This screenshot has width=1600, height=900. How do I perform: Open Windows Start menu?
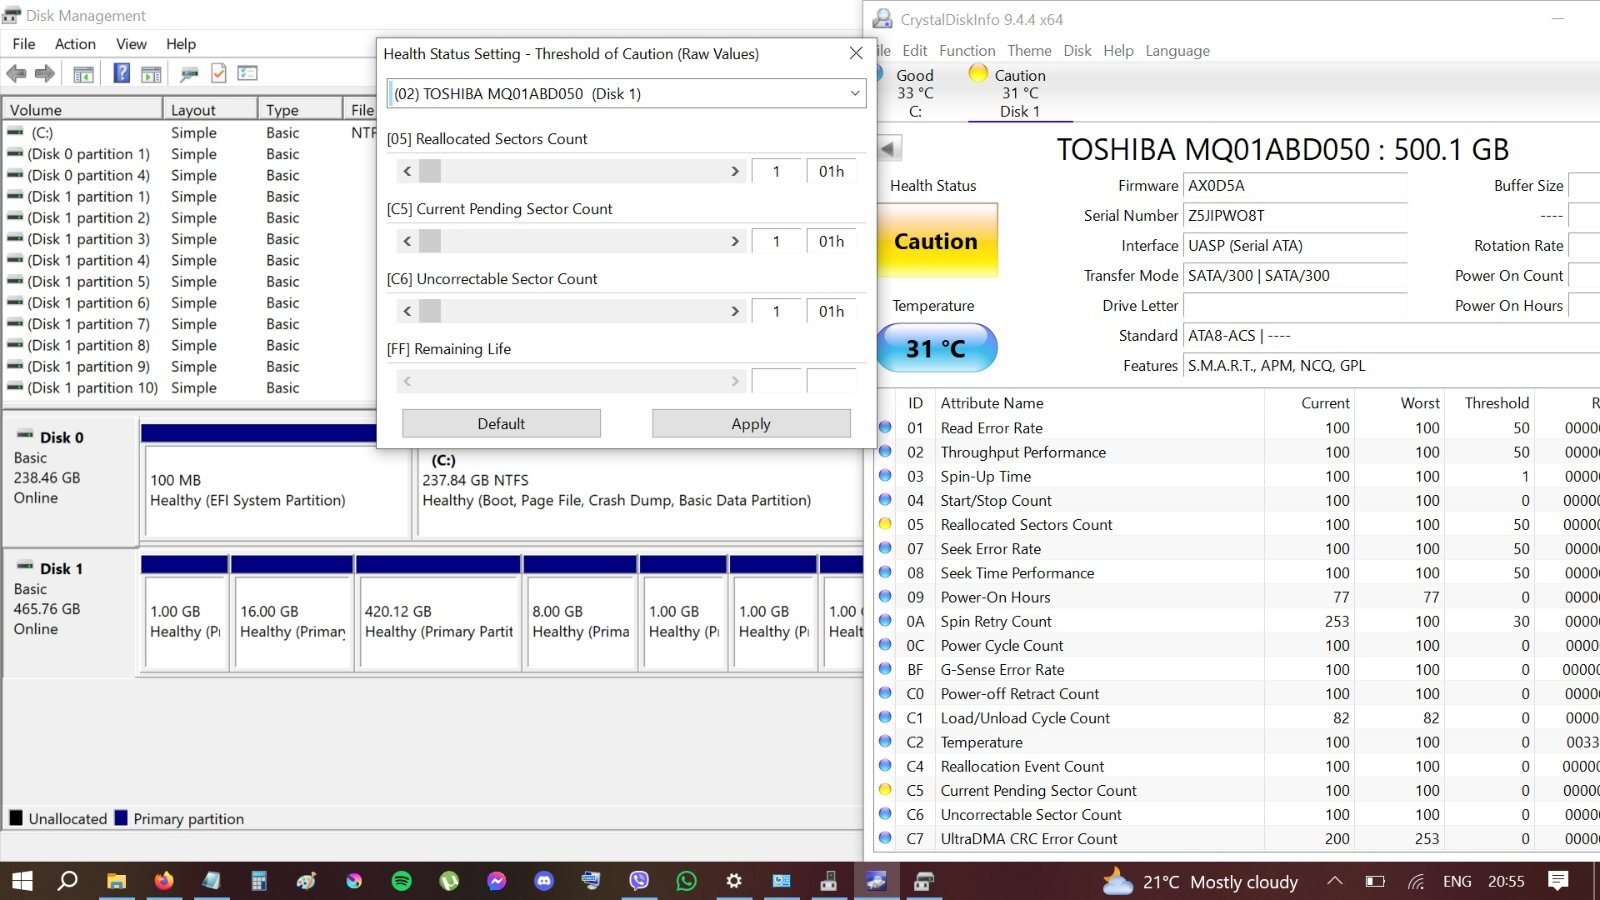[22, 881]
